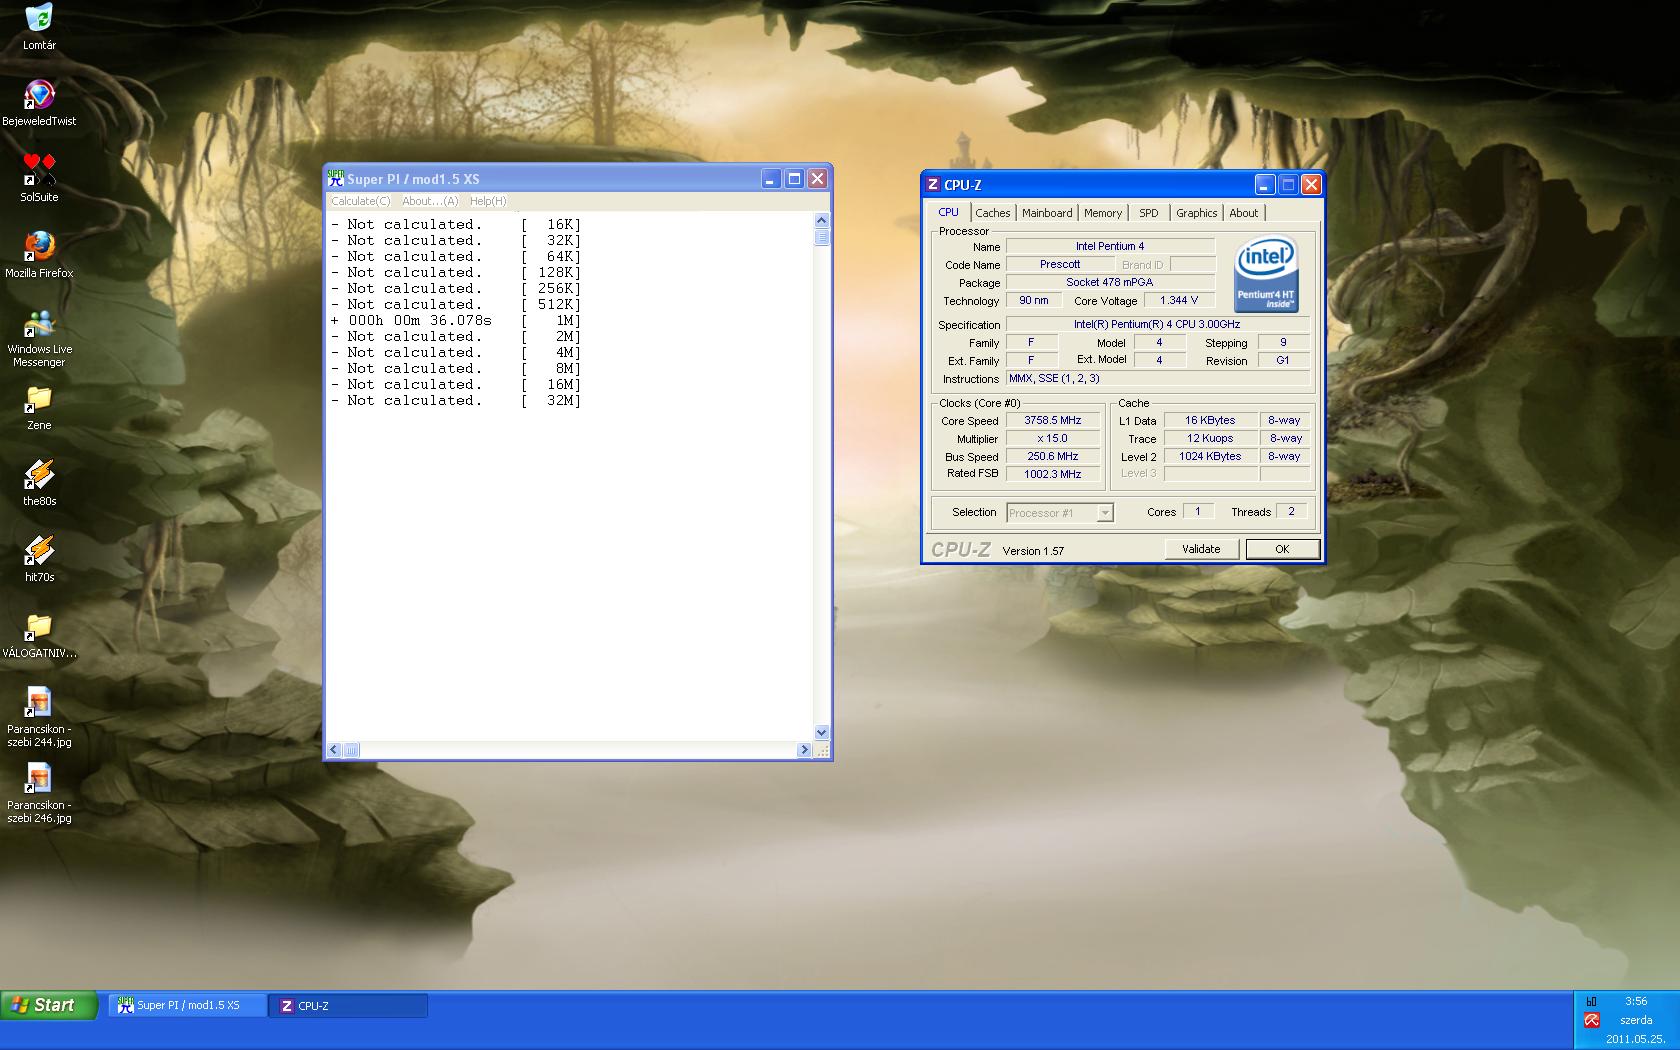
Task: Click the CPU-Z title bar Z icon
Action: 933,184
